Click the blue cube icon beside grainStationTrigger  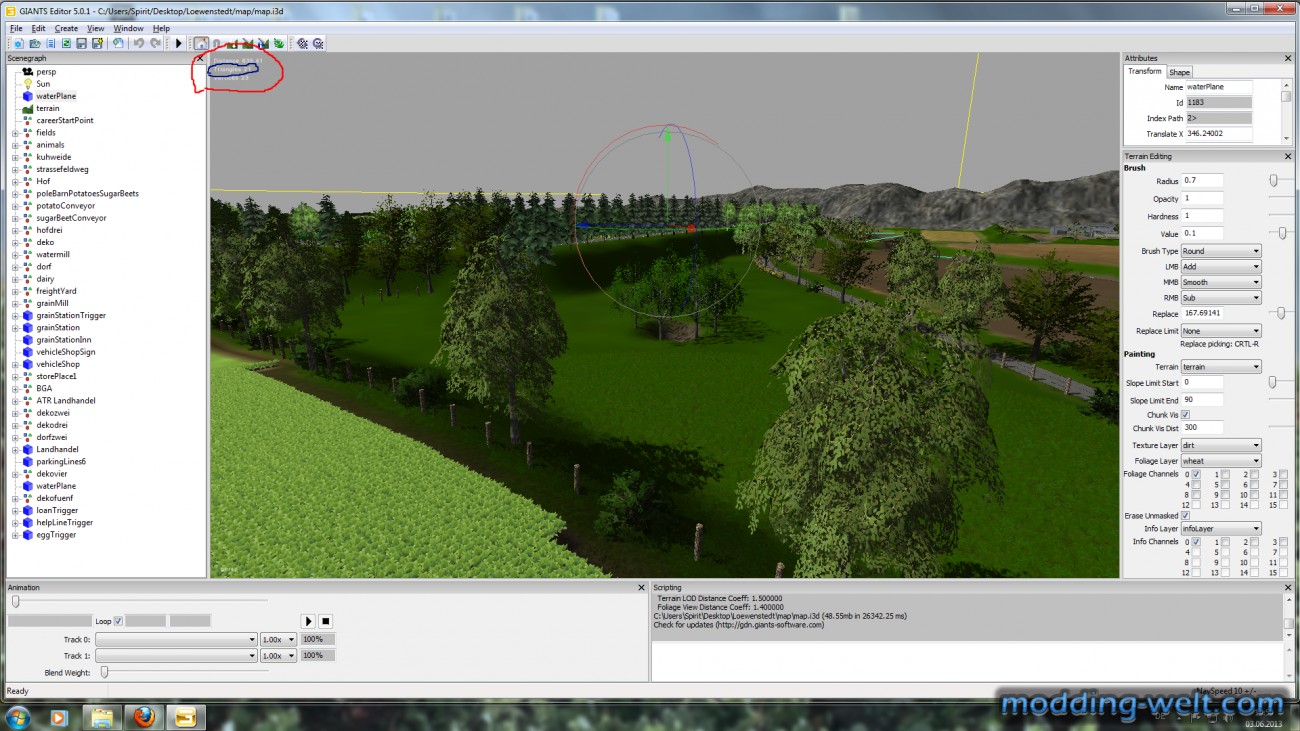pyautogui.click(x=27, y=315)
